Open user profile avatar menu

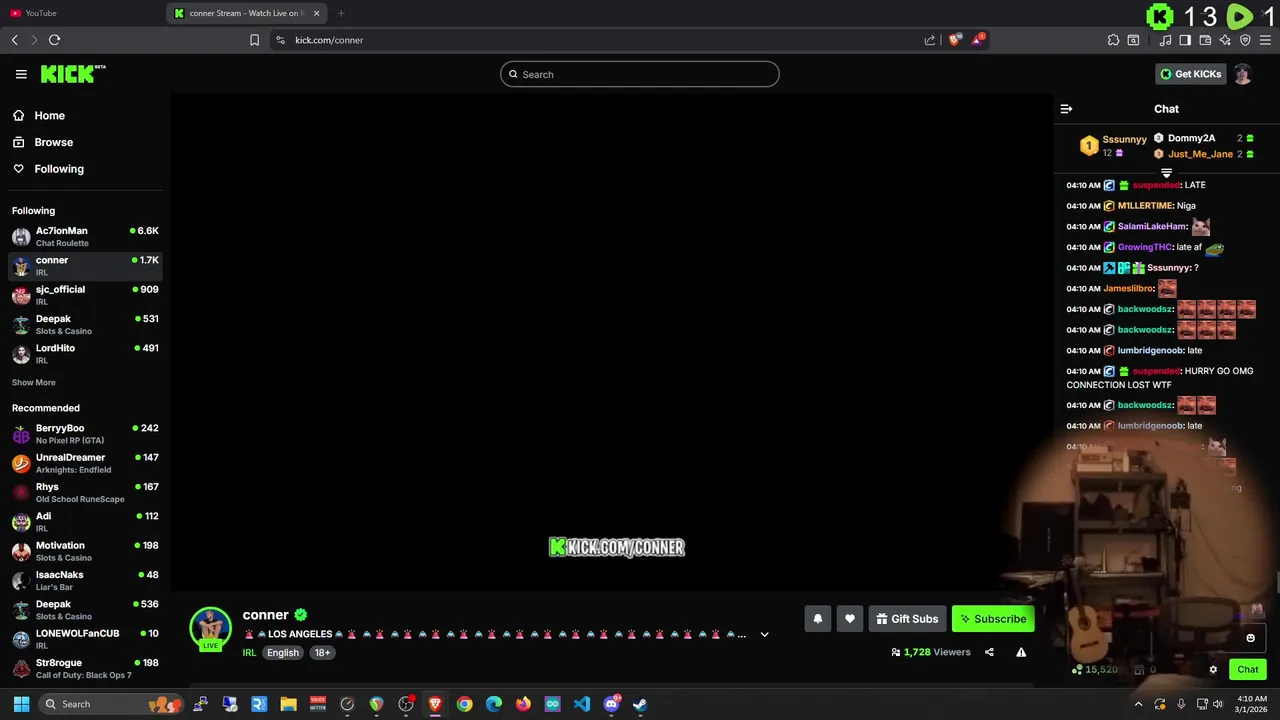coord(1242,74)
